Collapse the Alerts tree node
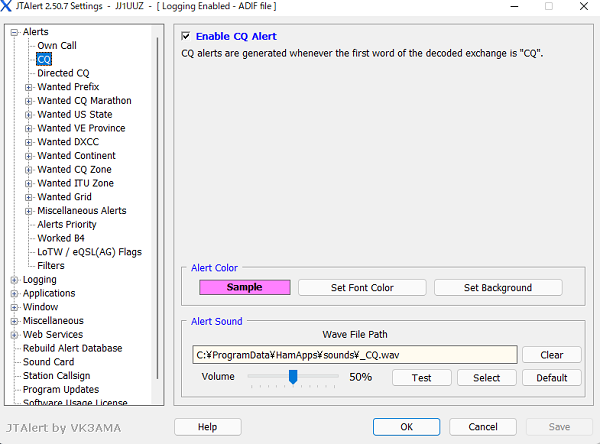Image resolution: width=600 pixels, height=444 pixels. (x=14, y=32)
